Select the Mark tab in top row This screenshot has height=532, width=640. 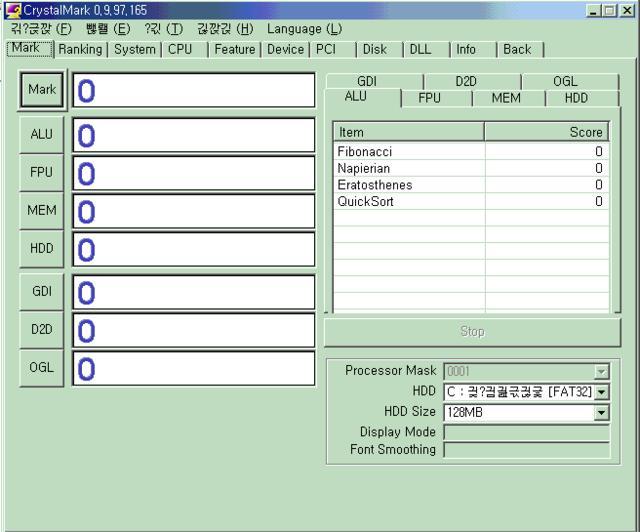click(x=30, y=49)
